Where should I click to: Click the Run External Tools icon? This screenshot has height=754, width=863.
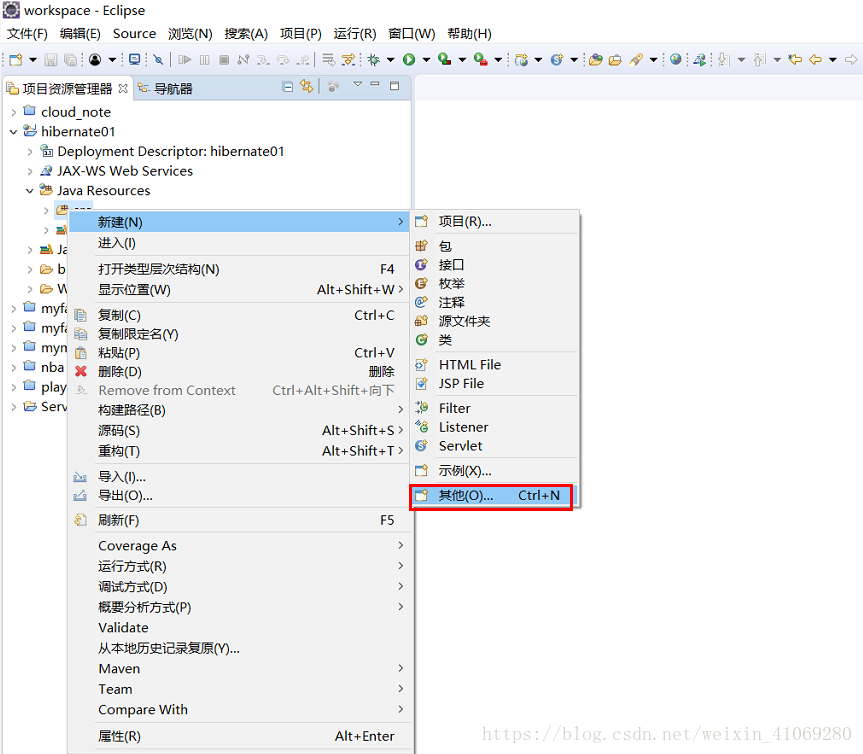coord(480,59)
